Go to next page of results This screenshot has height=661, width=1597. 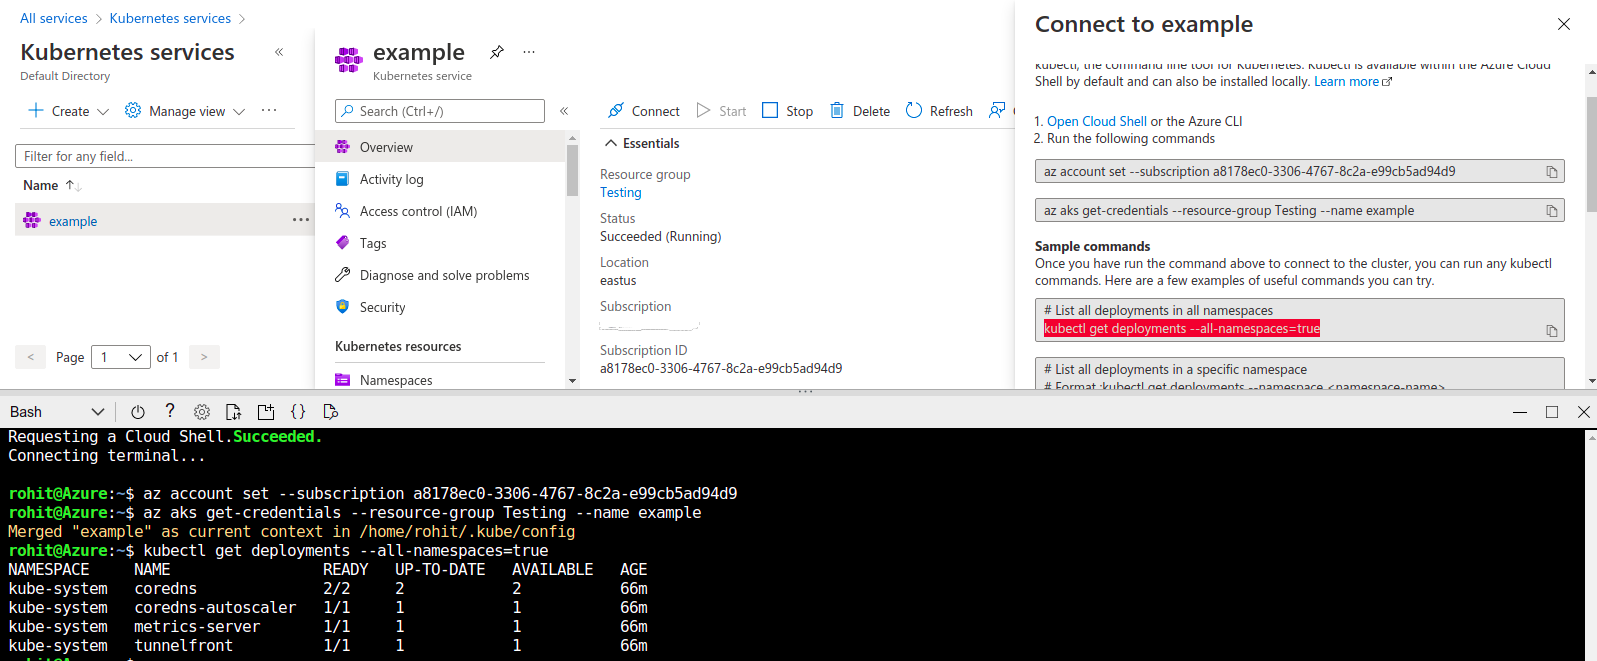204,357
